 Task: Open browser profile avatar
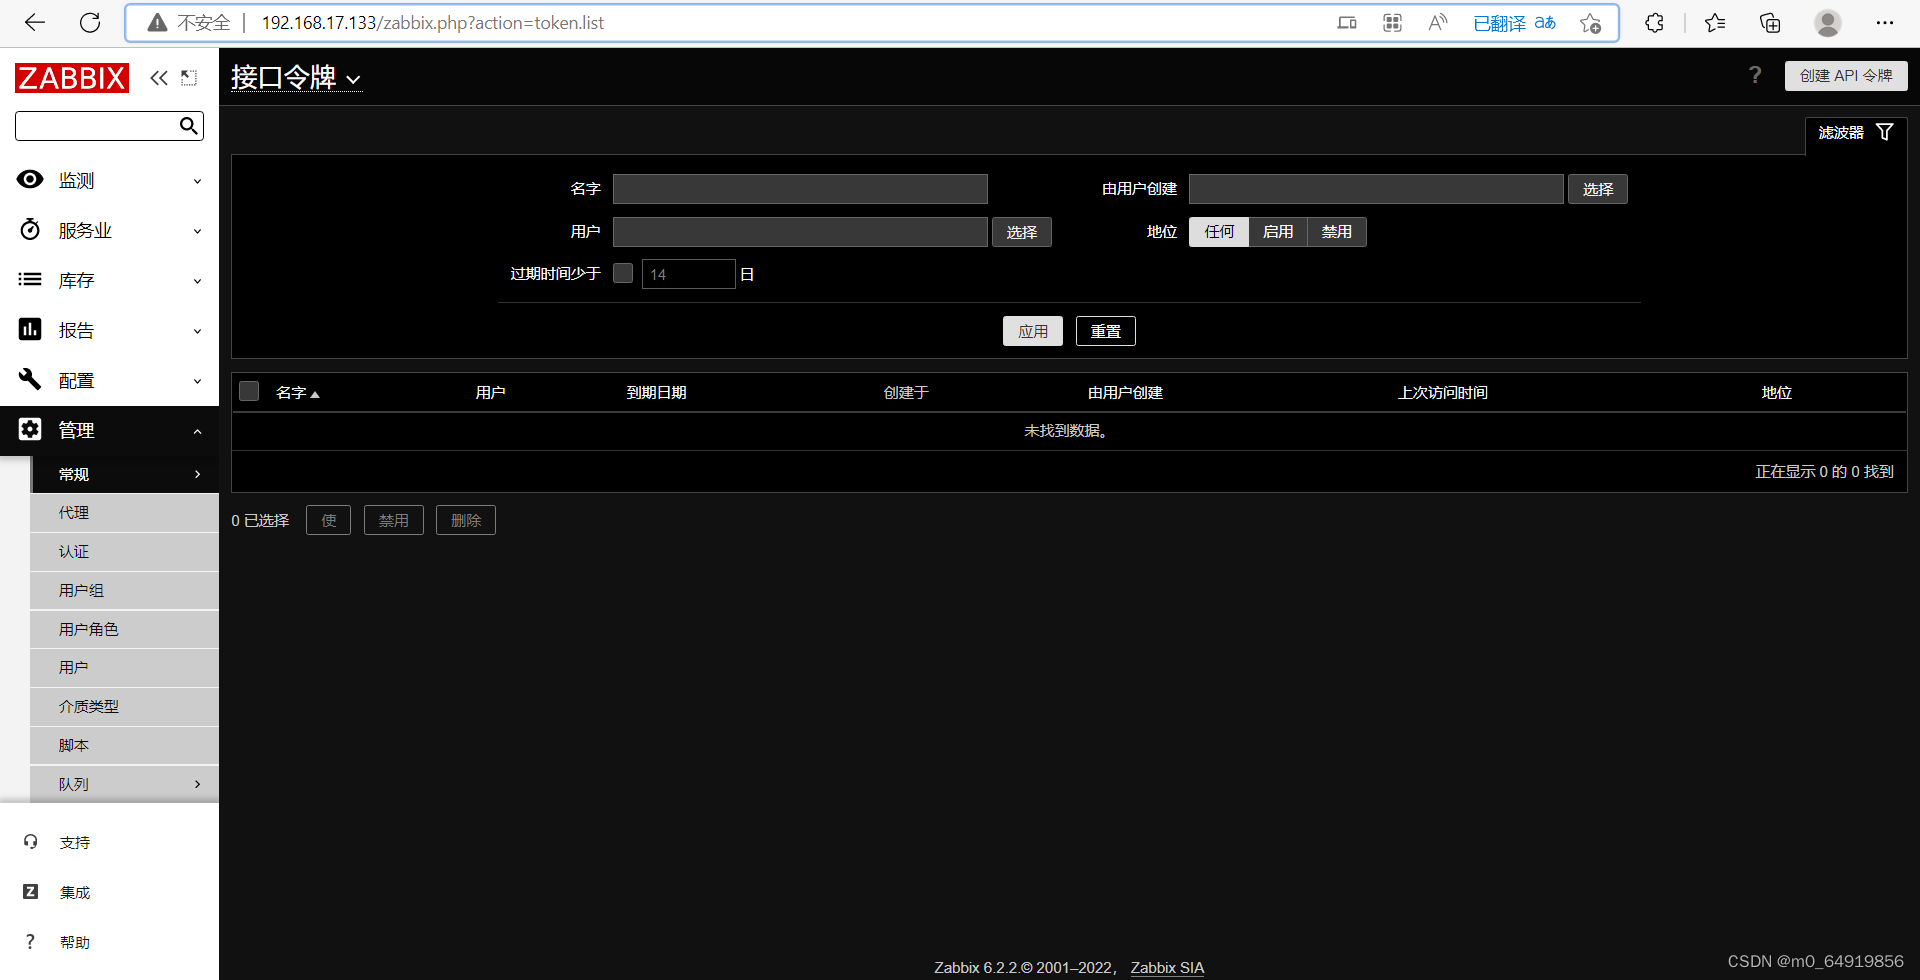click(x=1828, y=23)
